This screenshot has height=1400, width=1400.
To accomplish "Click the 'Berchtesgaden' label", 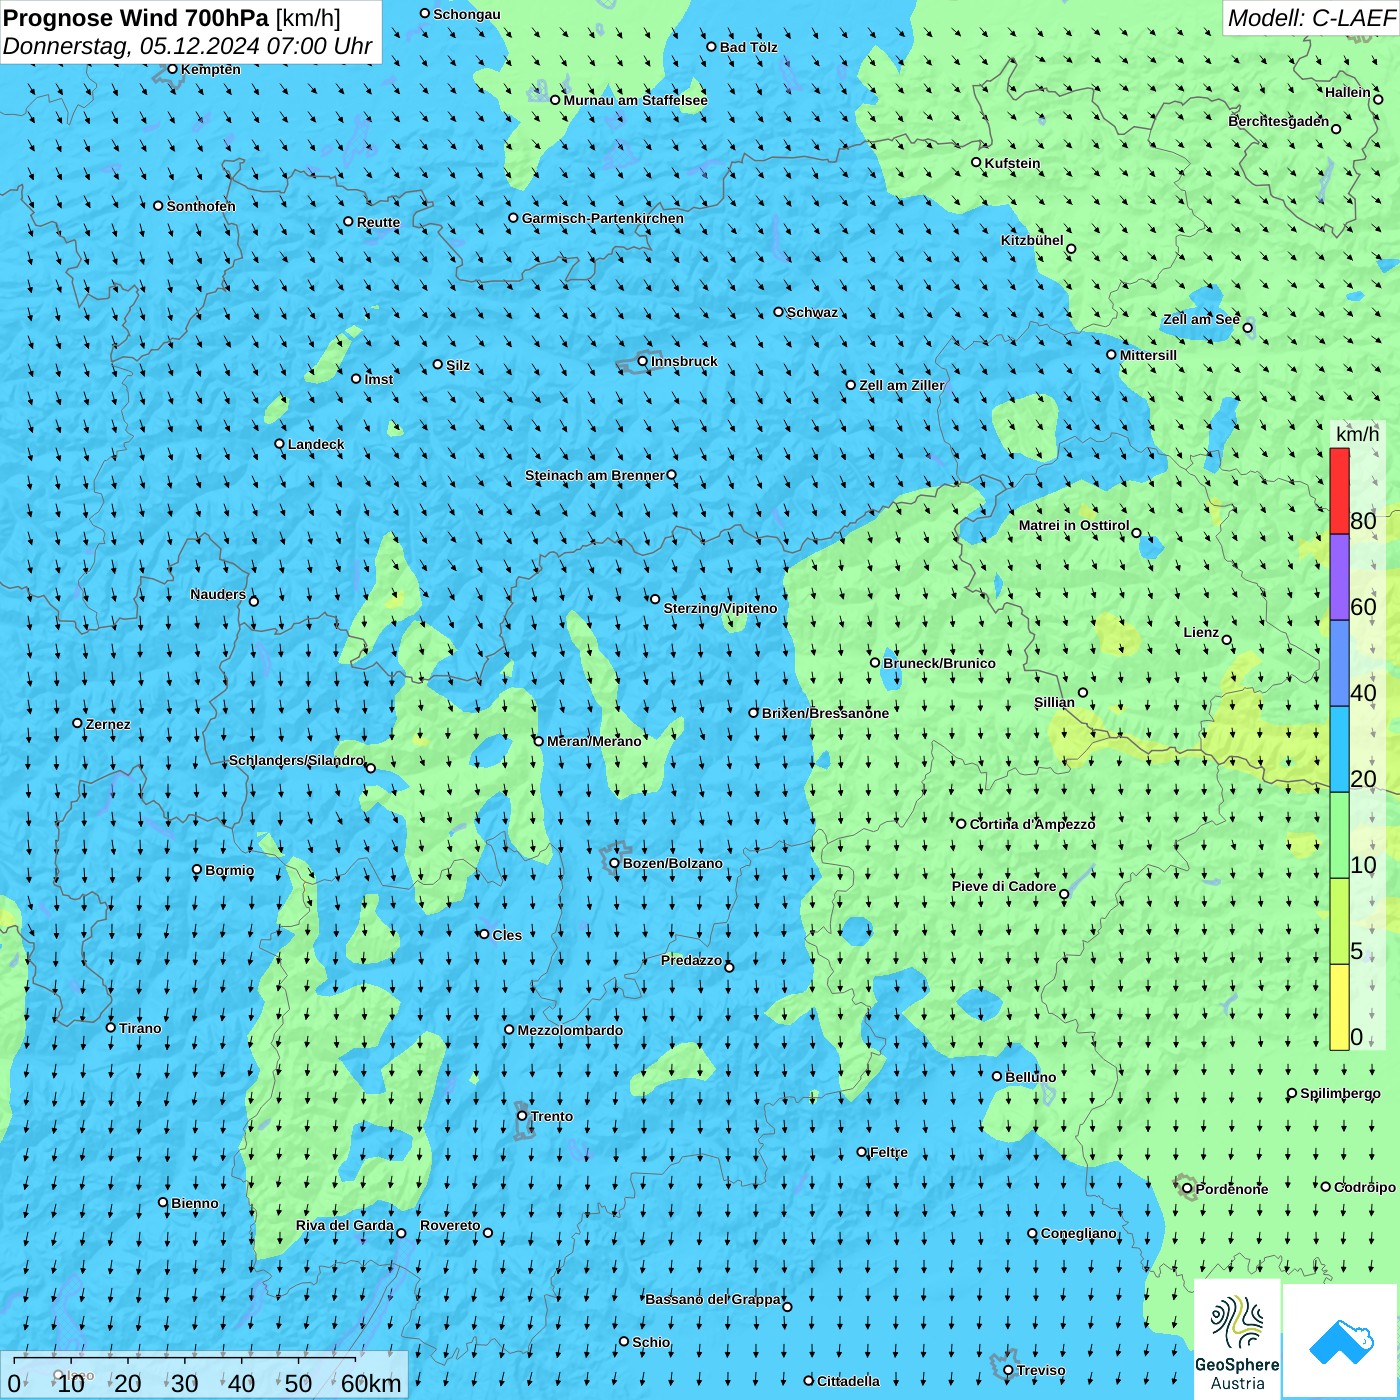I will [1279, 121].
